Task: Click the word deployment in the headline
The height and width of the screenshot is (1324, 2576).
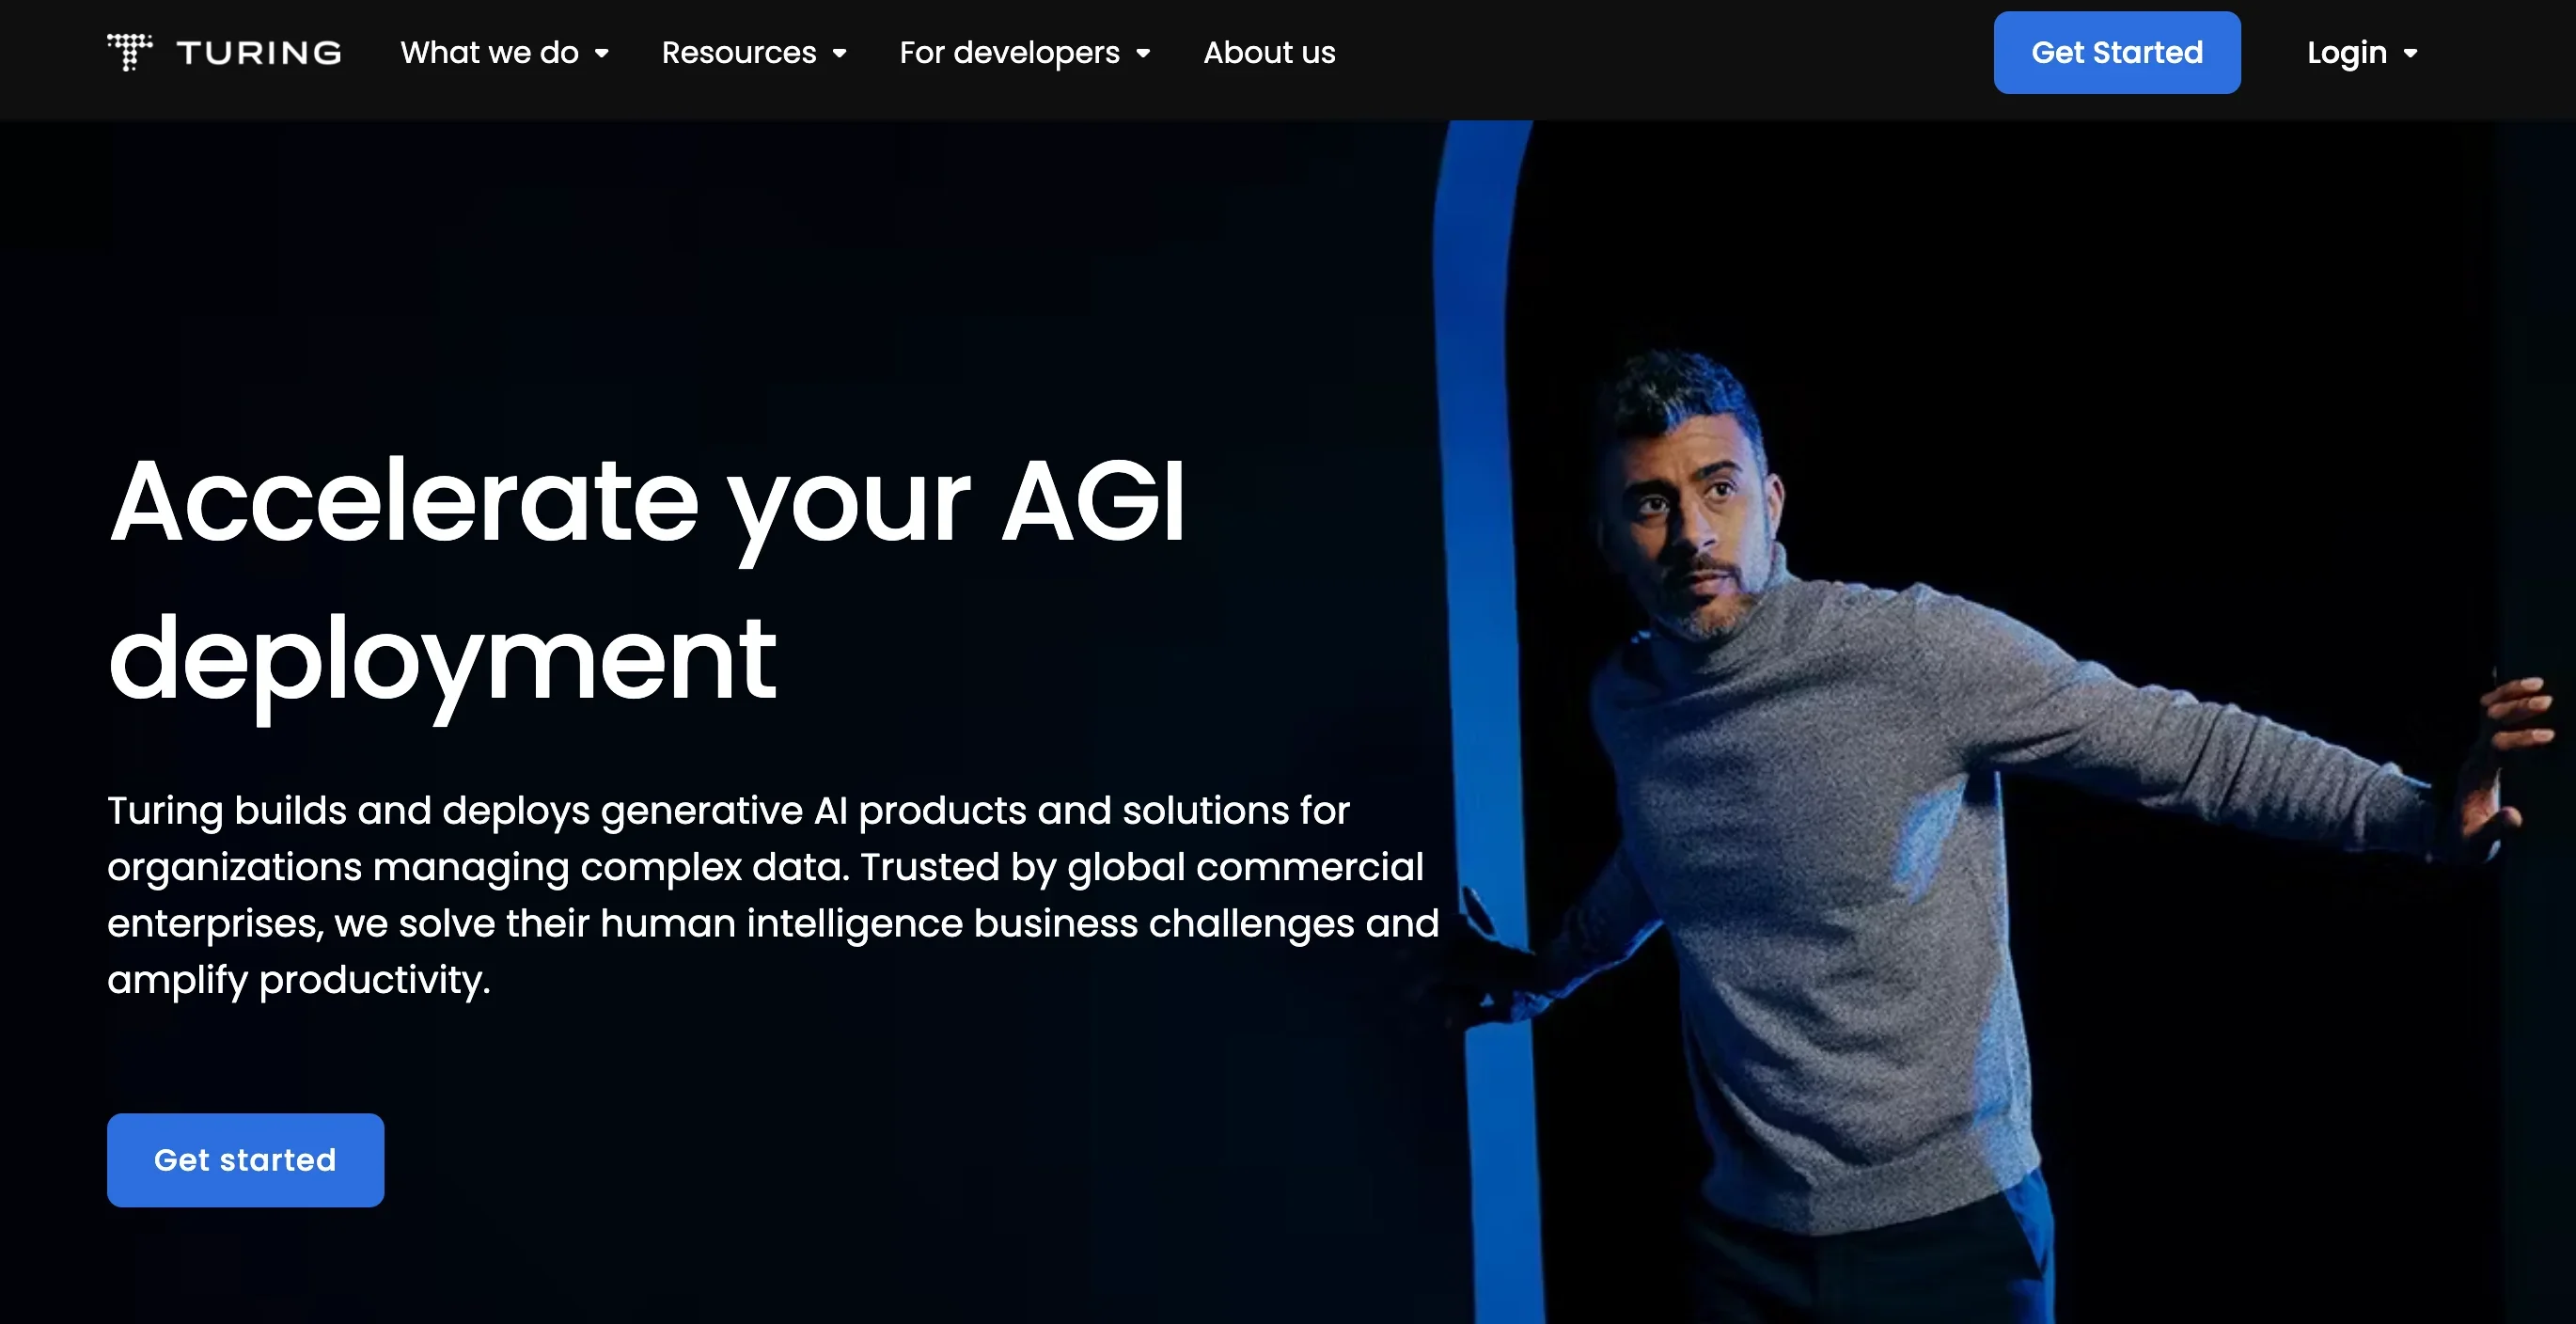Action: (x=441, y=660)
